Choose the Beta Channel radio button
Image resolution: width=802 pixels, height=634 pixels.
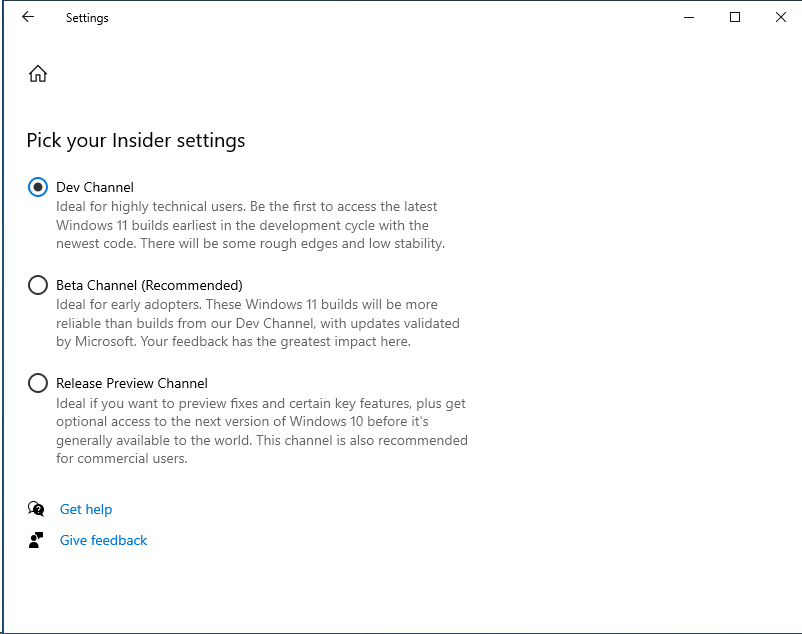click(x=38, y=285)
